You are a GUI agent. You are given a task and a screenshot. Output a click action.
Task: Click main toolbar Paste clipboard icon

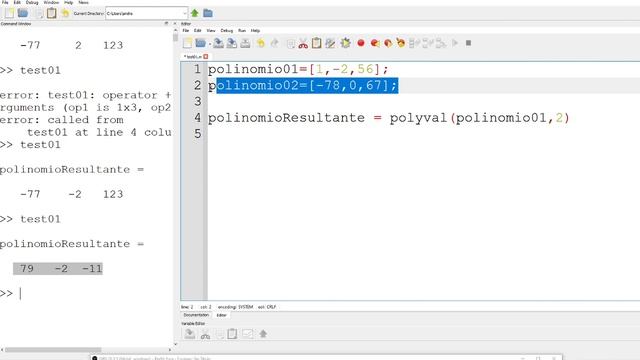click(51, 13)
